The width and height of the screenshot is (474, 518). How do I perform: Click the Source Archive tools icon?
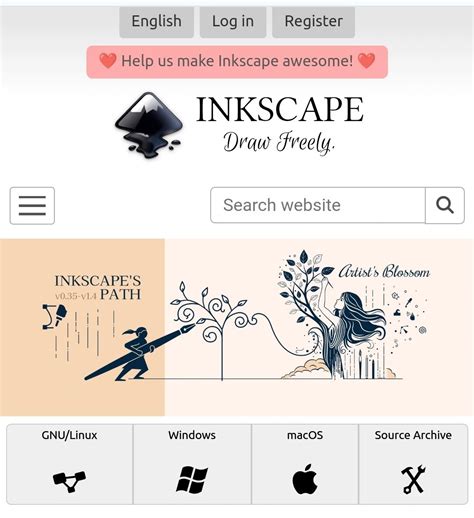tap(413, 479)
